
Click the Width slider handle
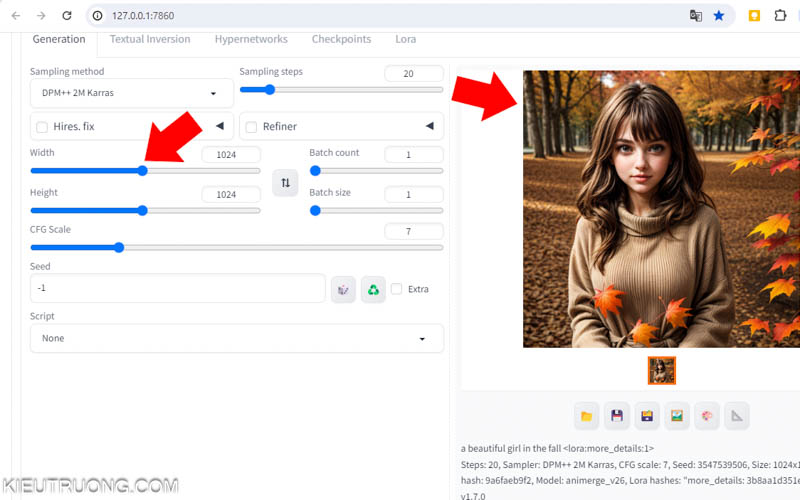point(143,170)
